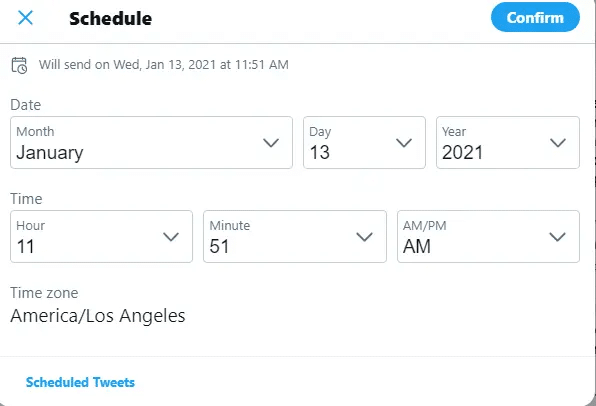Click the chevron arrow in the Year field
The image size is (596, 406).
click(558, 143)
